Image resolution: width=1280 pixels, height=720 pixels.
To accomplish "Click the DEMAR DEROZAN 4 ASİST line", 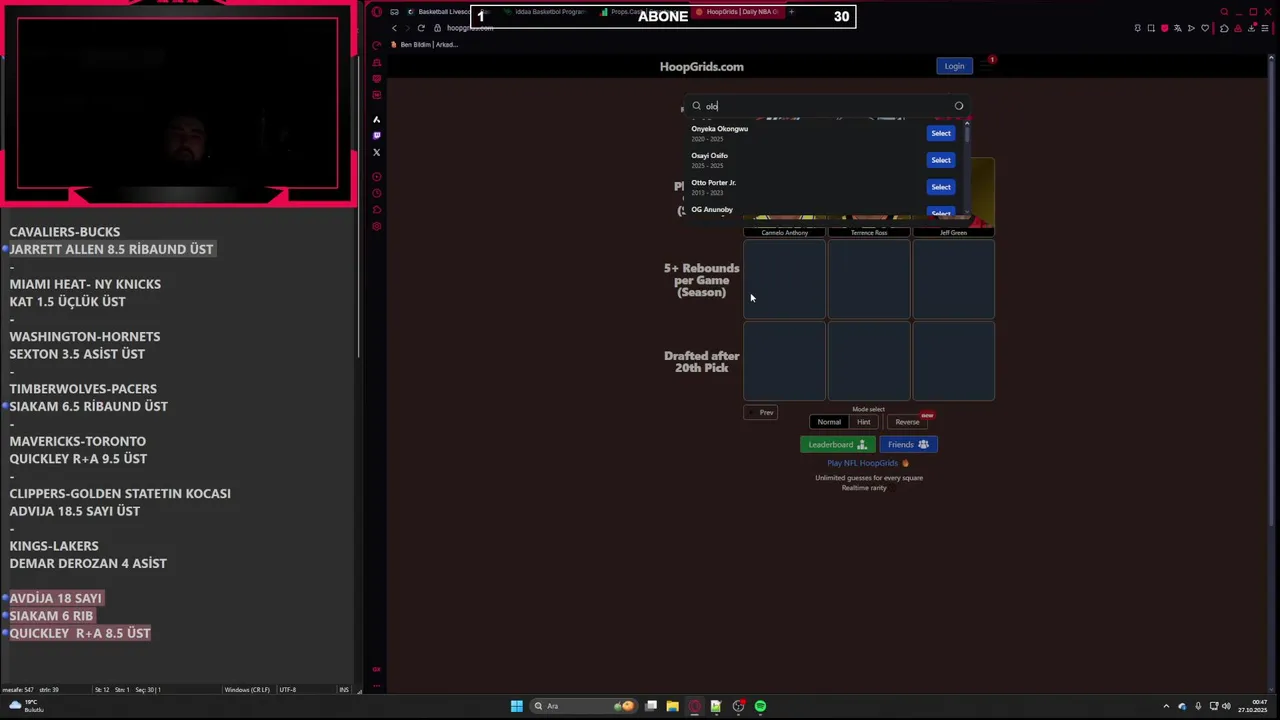I will (88, 563).
